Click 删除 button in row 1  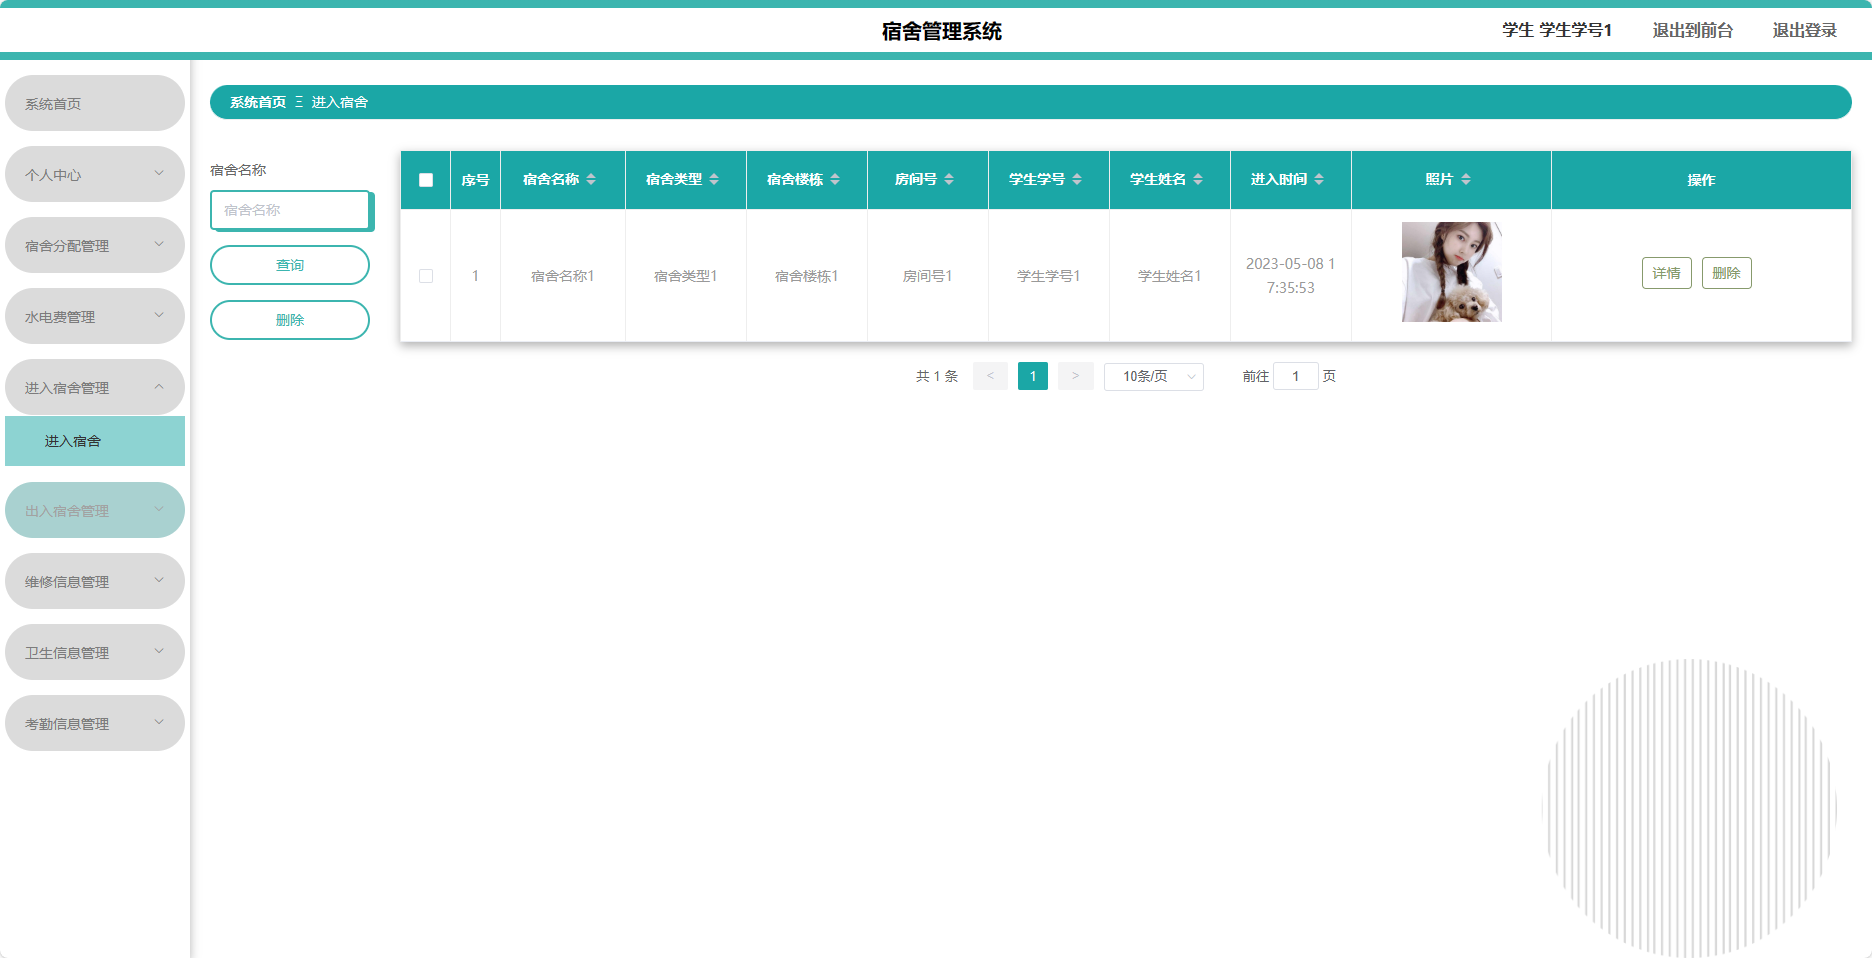coord(1726,273)
